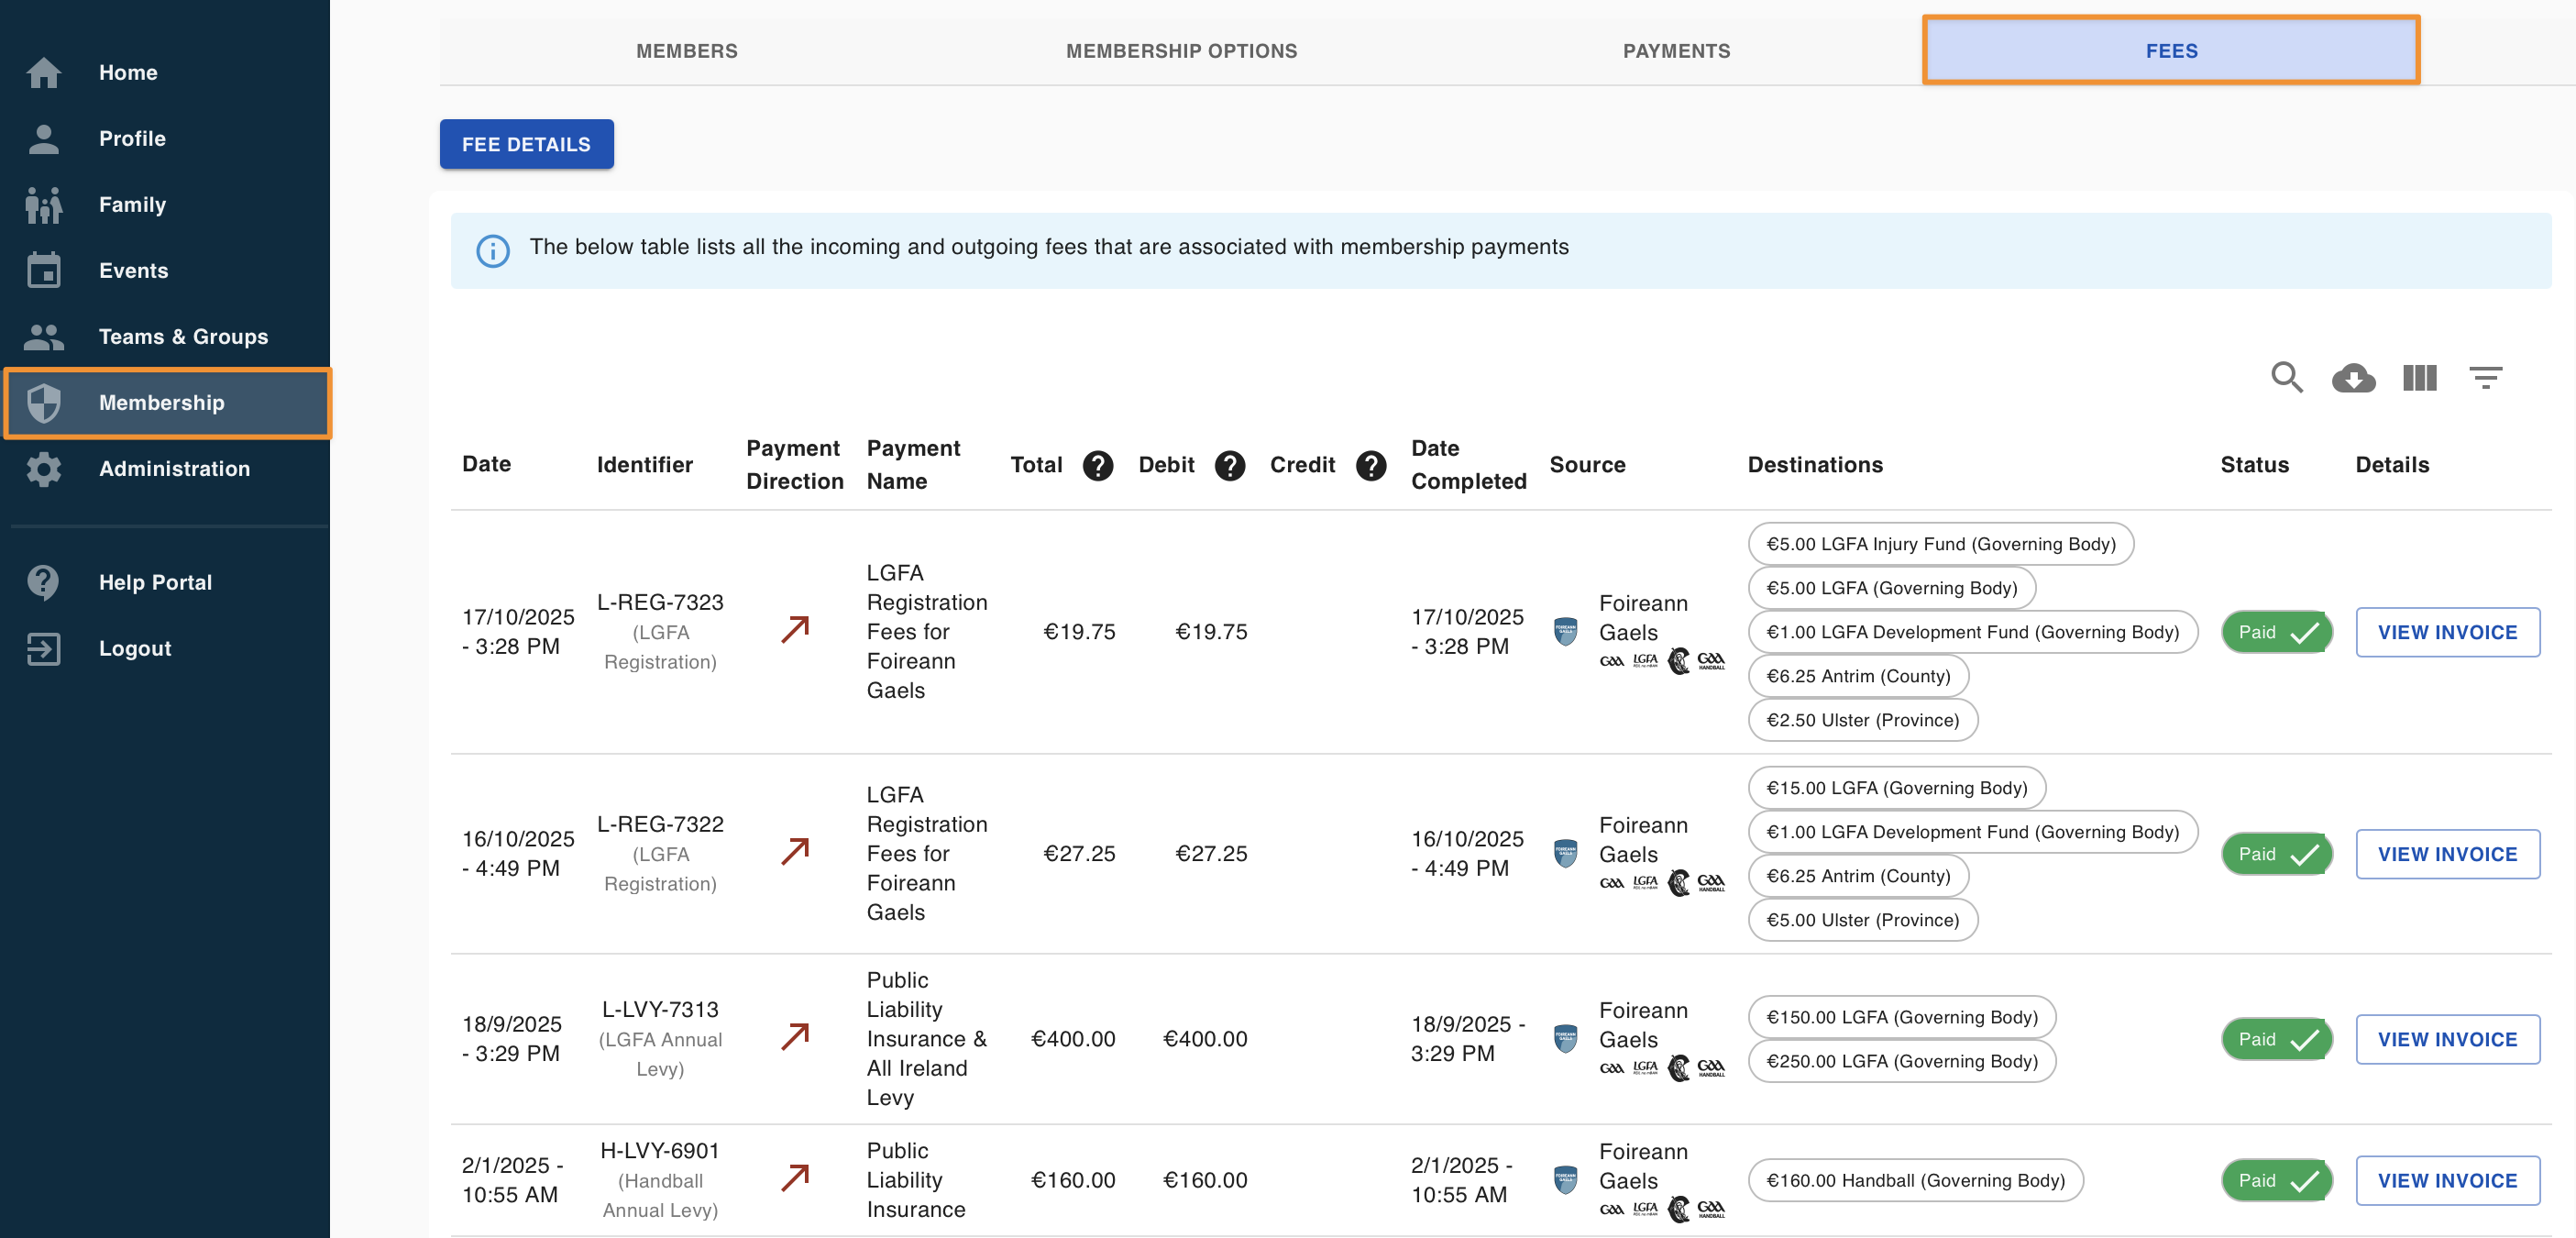Open Administration in the sidebar menu
This screenshot has width=2576, height=1238.
[165, 468]
